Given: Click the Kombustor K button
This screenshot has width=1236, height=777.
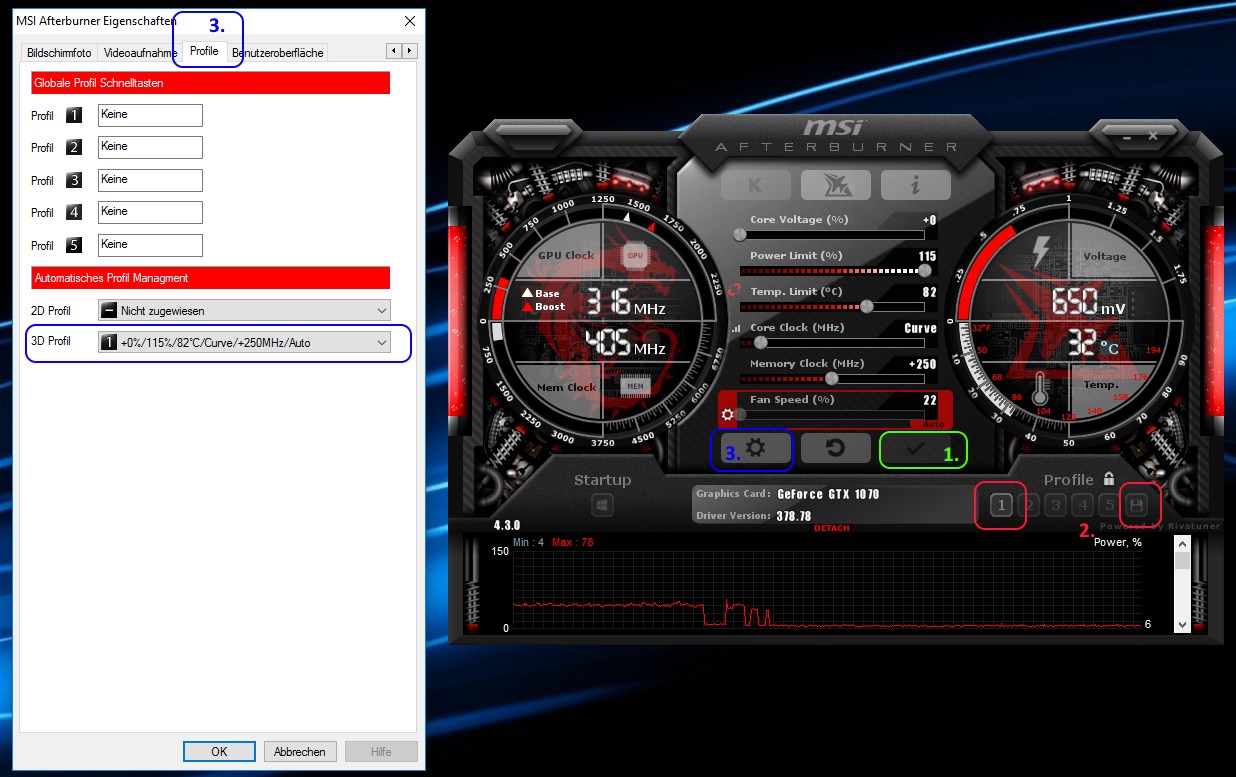Looking at the screenshot, I should point(756,185).
